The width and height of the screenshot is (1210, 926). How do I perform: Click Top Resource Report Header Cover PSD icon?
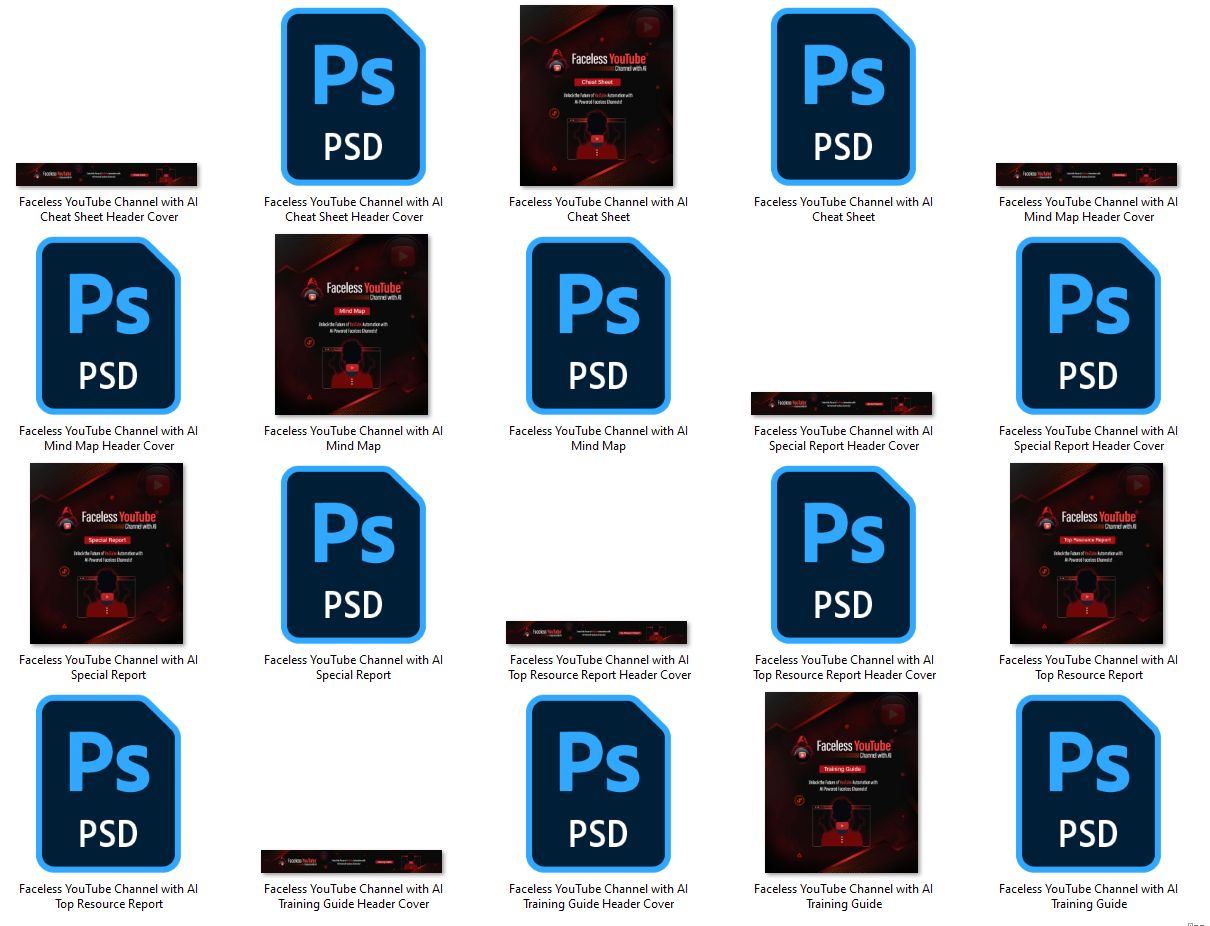[843, 554]
